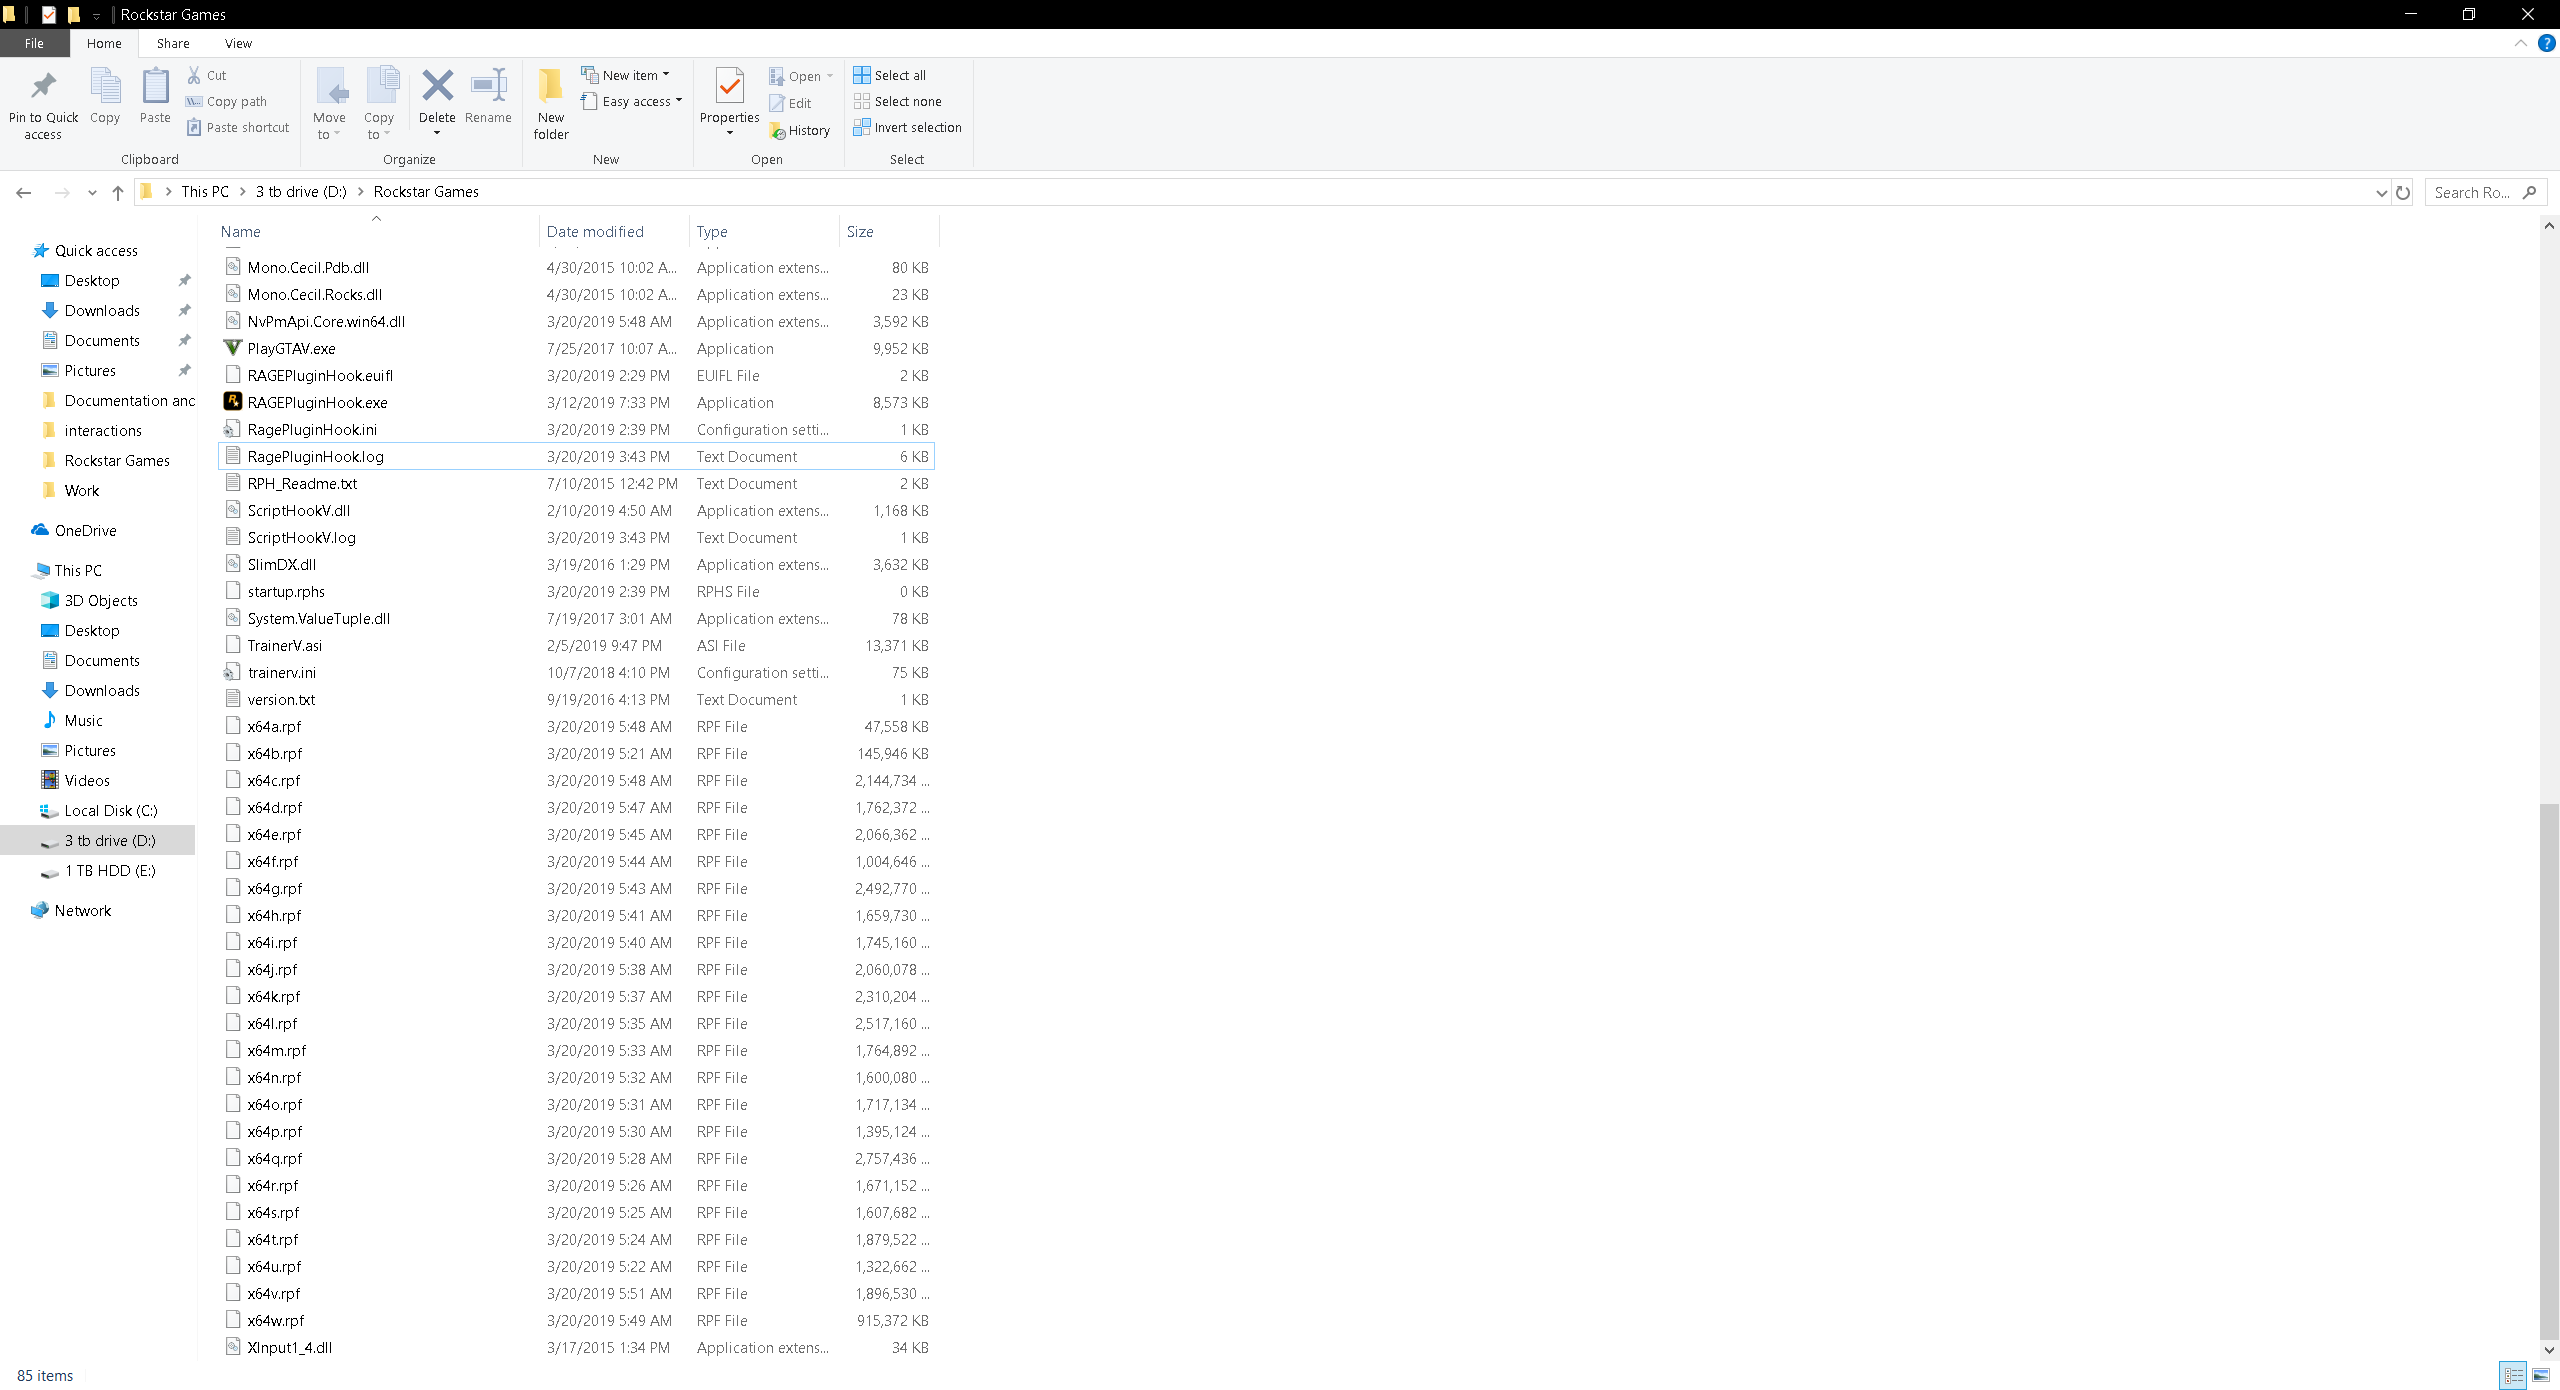Click Copy path button
Viewport: 2560px width, 1390px height.
[x=227, y=101]
